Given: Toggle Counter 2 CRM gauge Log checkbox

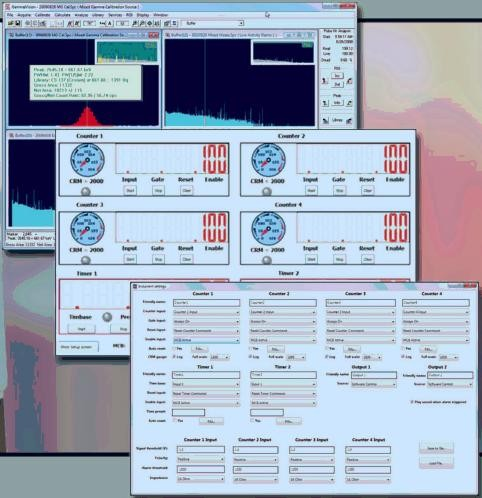Looking at the screenshot, I should coord(251,357).
